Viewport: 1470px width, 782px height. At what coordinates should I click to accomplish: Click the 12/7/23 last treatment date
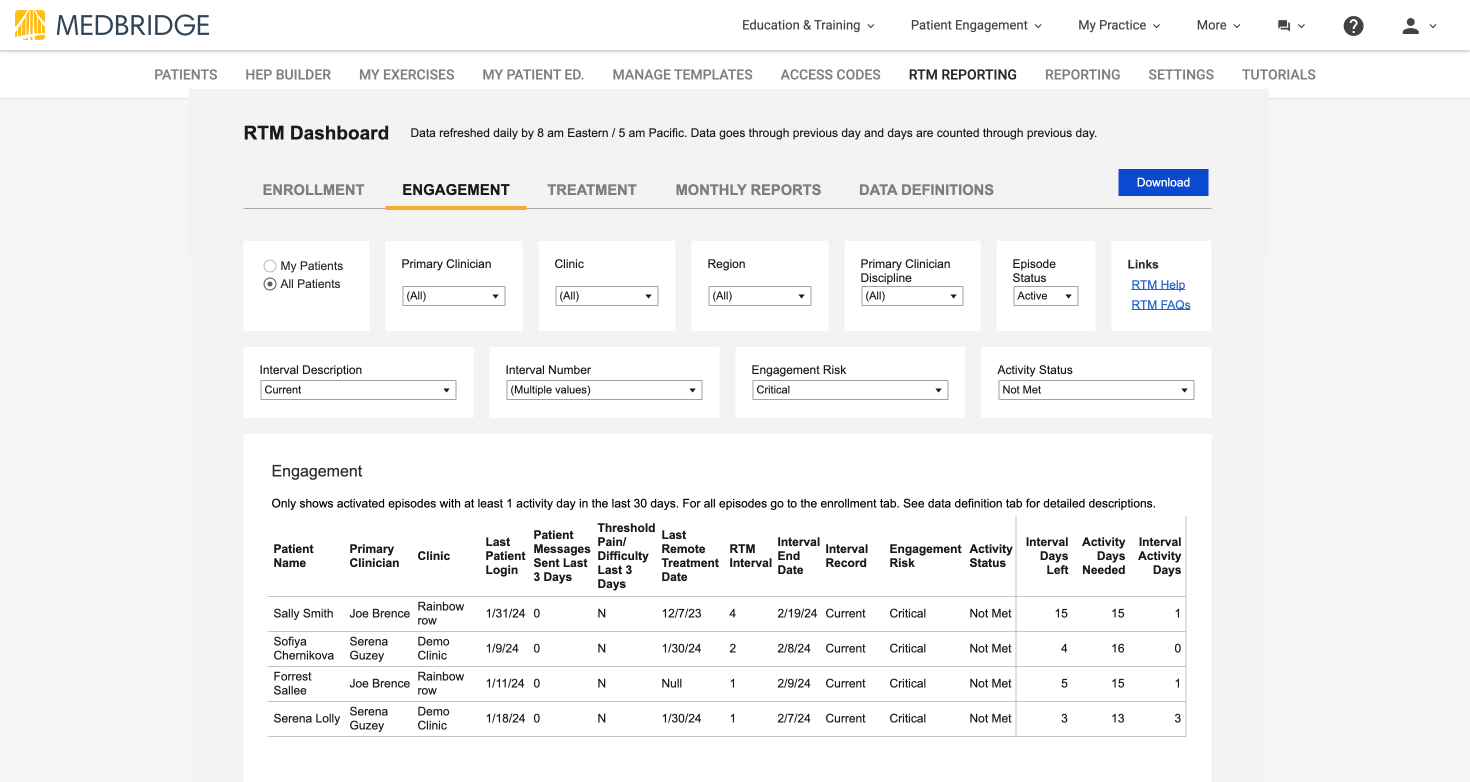coord(681,614)
